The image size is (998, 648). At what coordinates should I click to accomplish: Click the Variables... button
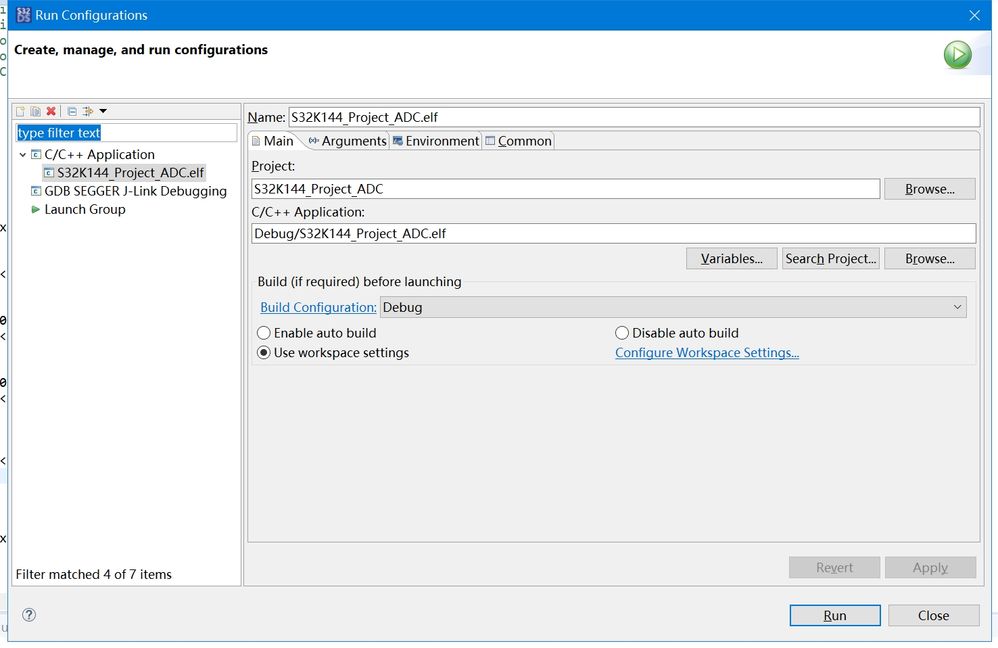pyautogui.click(x=731, y=258)
